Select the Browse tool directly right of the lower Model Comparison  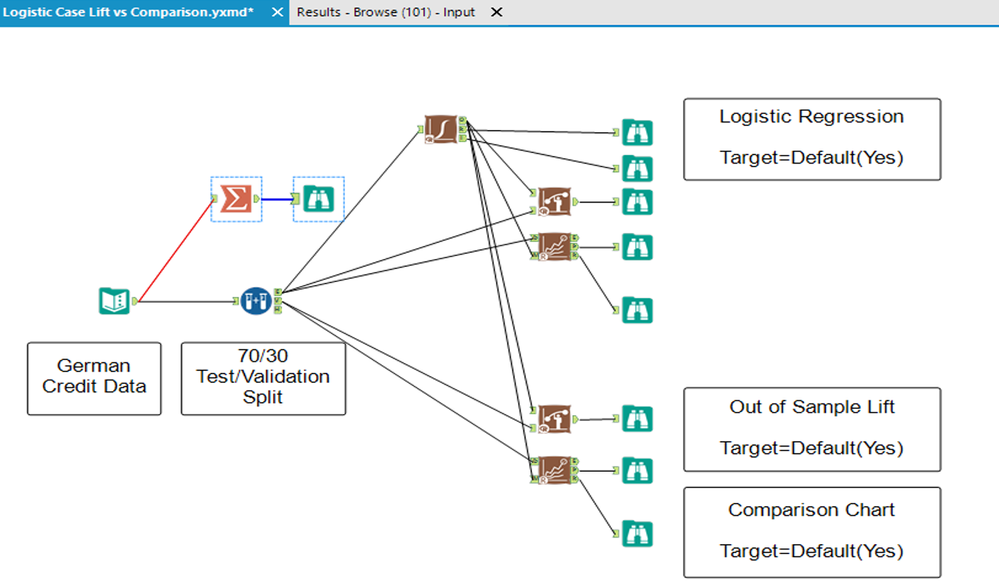(637, 470)
